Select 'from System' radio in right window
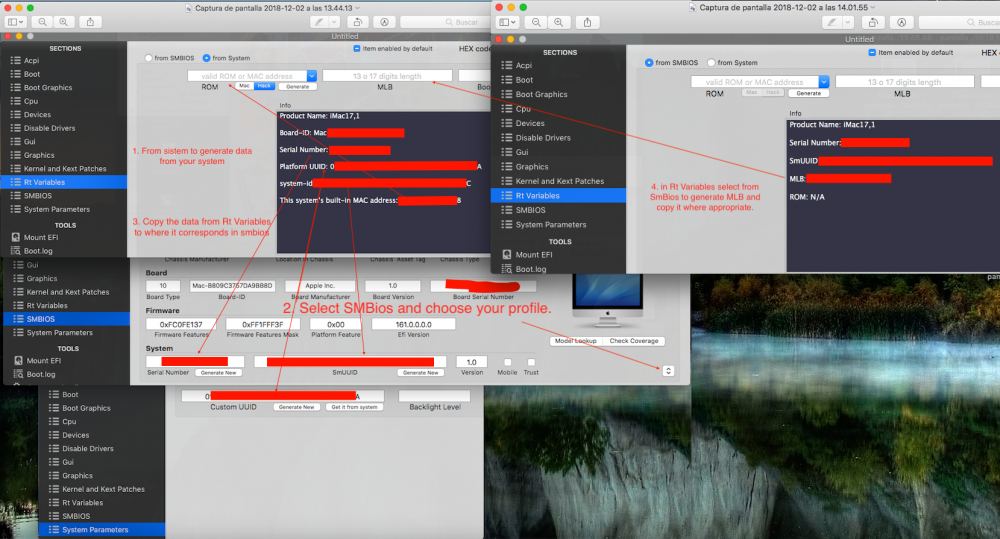Screen dimensions: 1000x539 711,63
